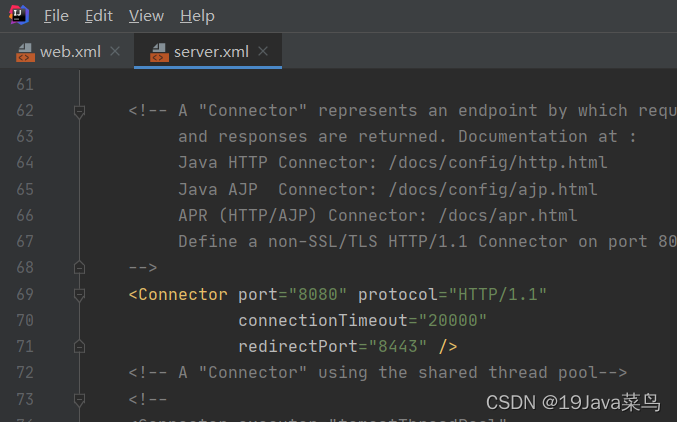Switch to the web.xml tab
This screenshot has width=677, height=422.
(66, 51)
